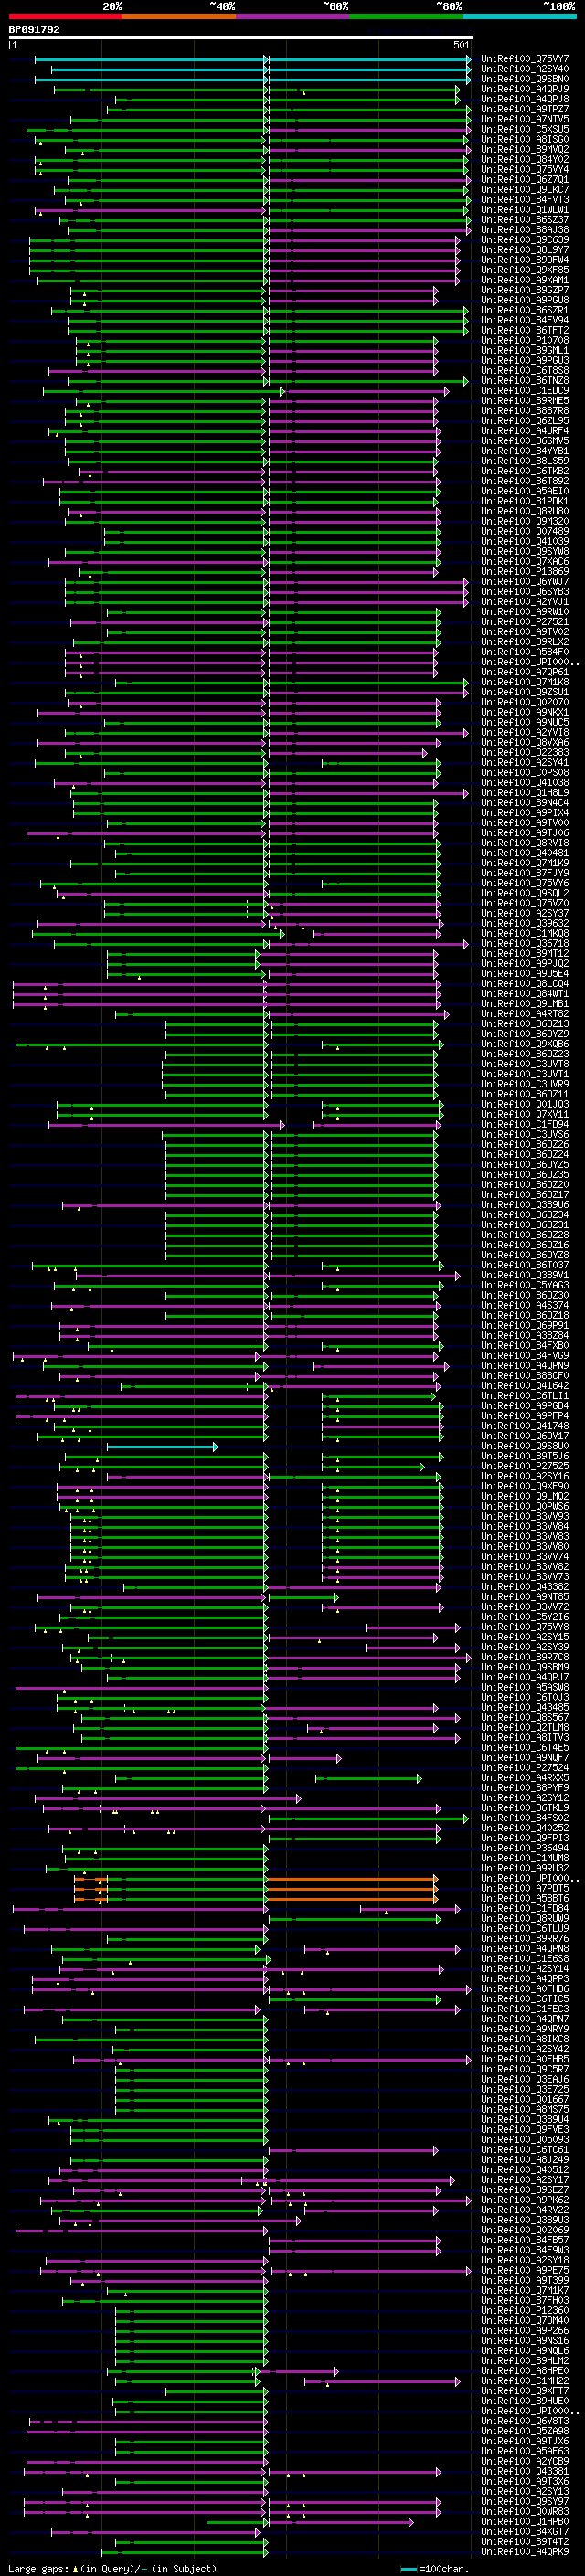Select subject label UniRef100_Q6Z7Q1
585x2576 pixels.
coord(524,179)
